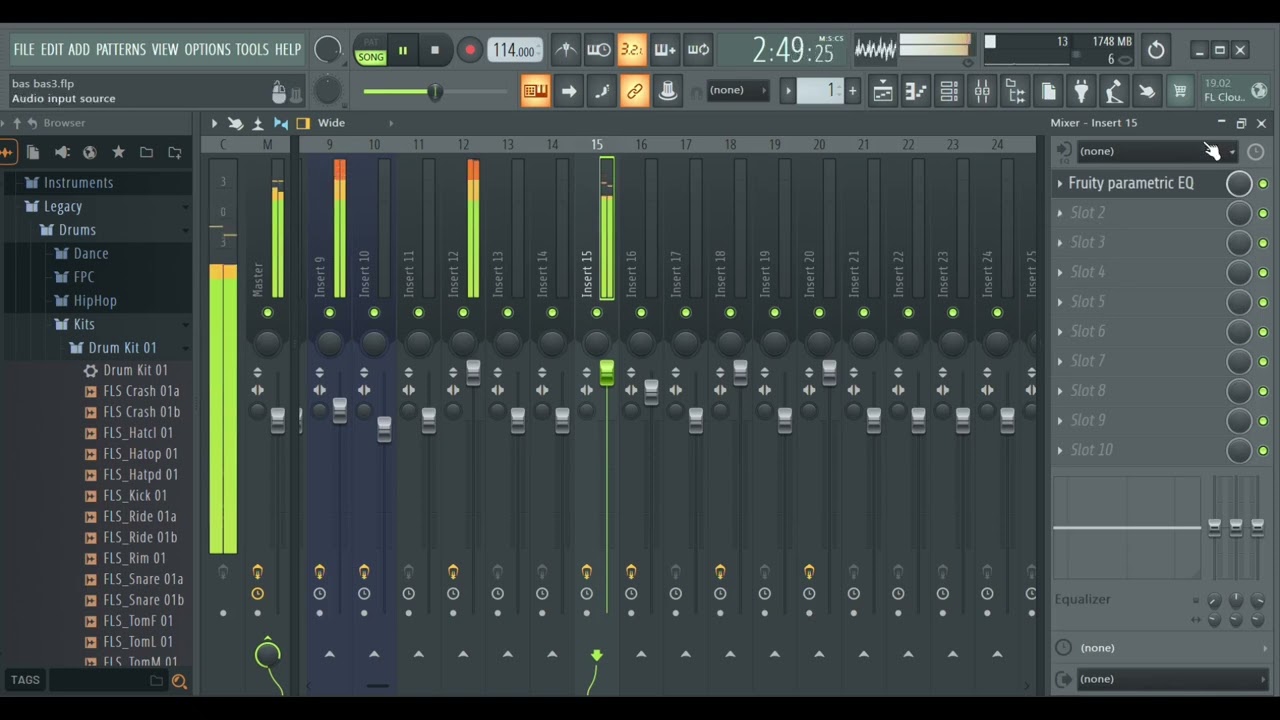
Task: Open the plugin picker plug icon
Action: tap(1081, 92)
